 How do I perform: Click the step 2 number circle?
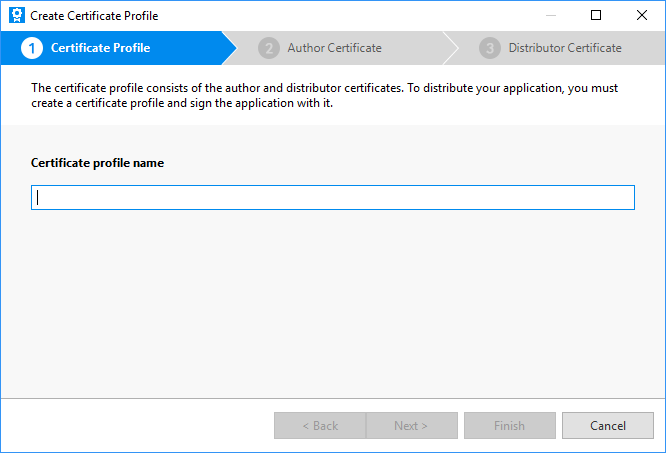(x=268, y=48)
